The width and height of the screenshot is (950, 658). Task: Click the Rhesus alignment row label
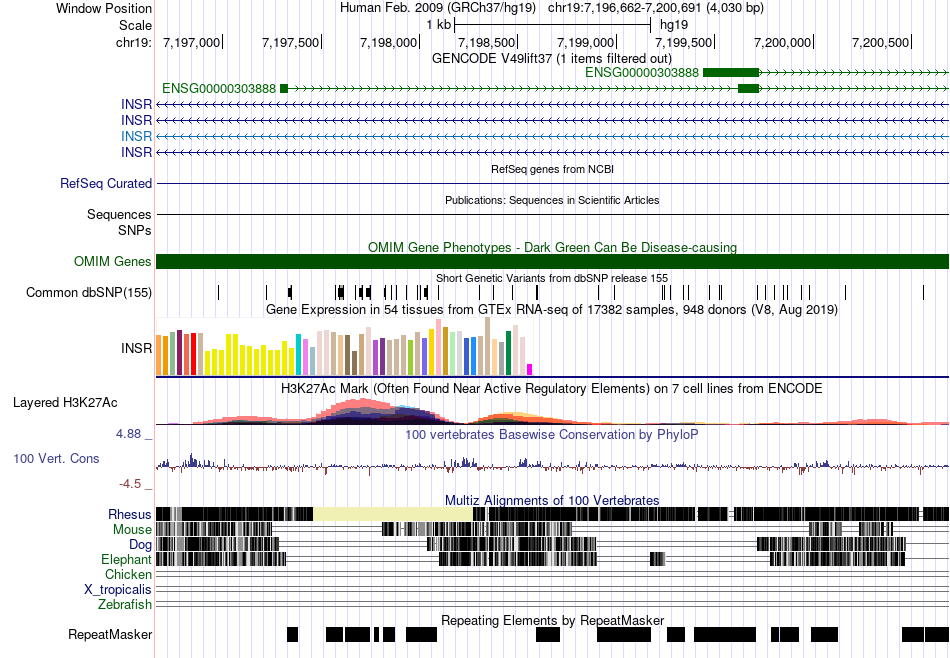pyautogui.click(x=130, y=514)
